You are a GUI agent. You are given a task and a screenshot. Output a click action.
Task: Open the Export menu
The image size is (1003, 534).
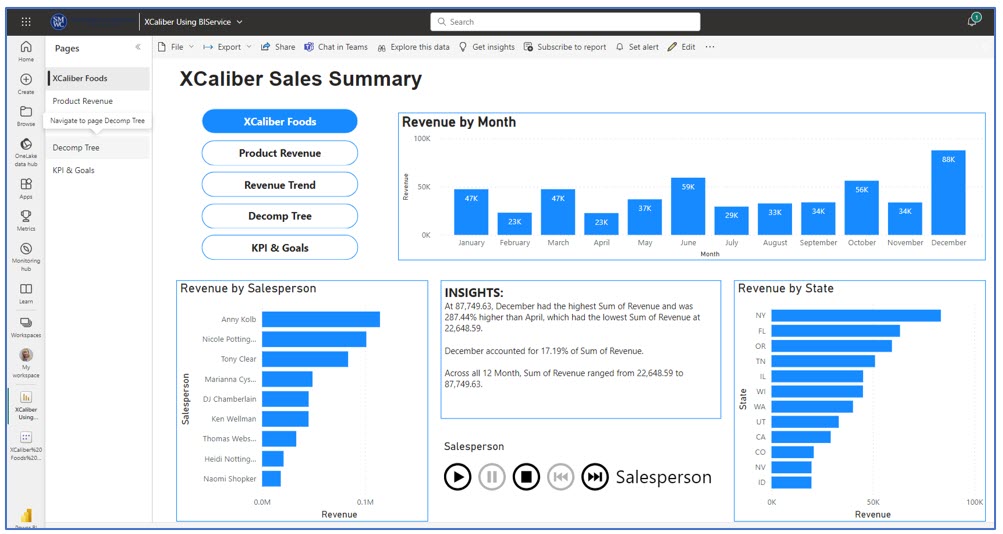pos(226,47)
